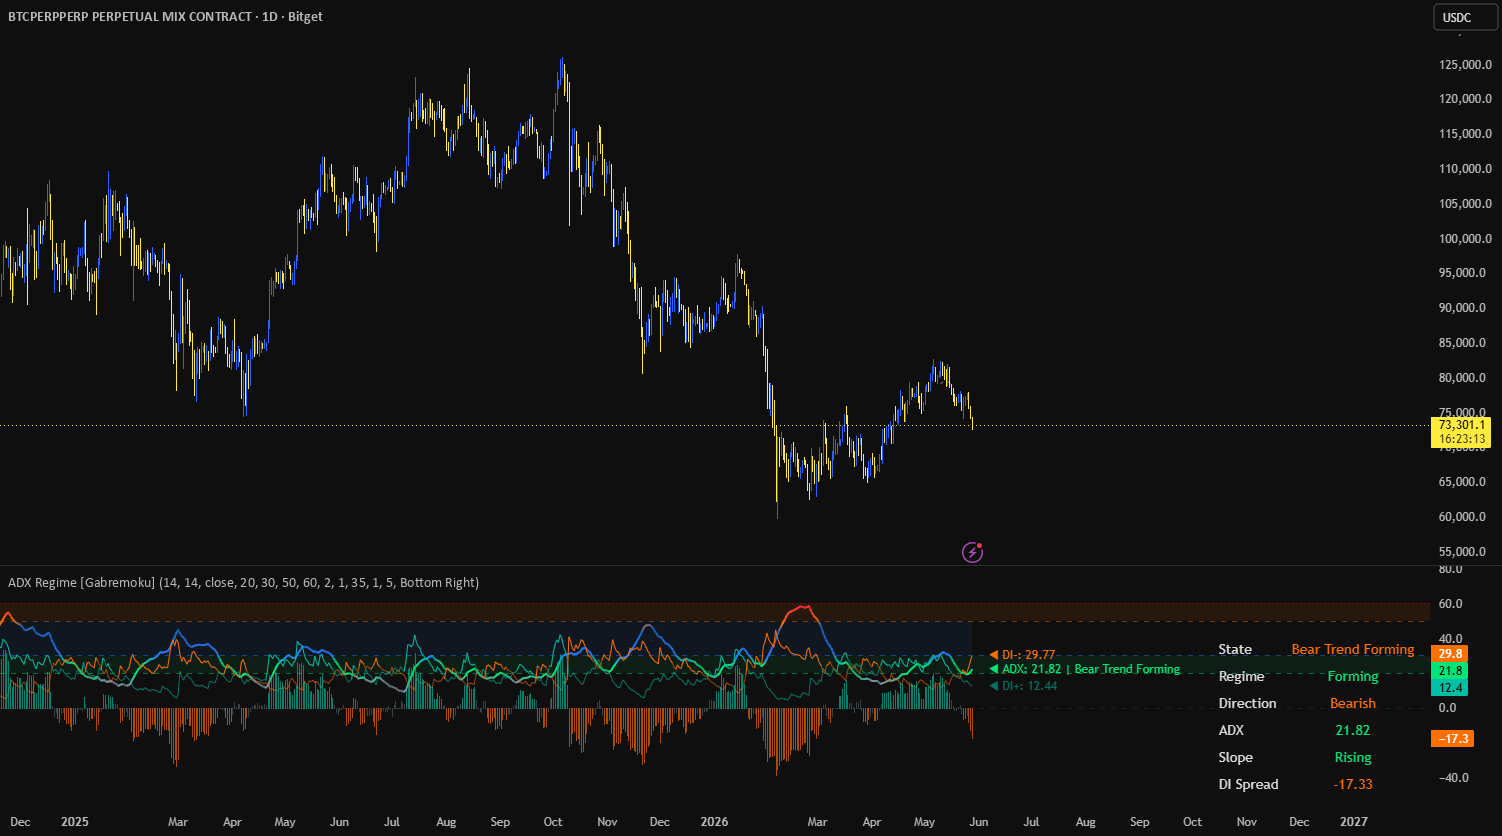Viewport: 1502px width, 836px height.
Task: Click the current price label 73,301.1
Action: click(1461, 425)
